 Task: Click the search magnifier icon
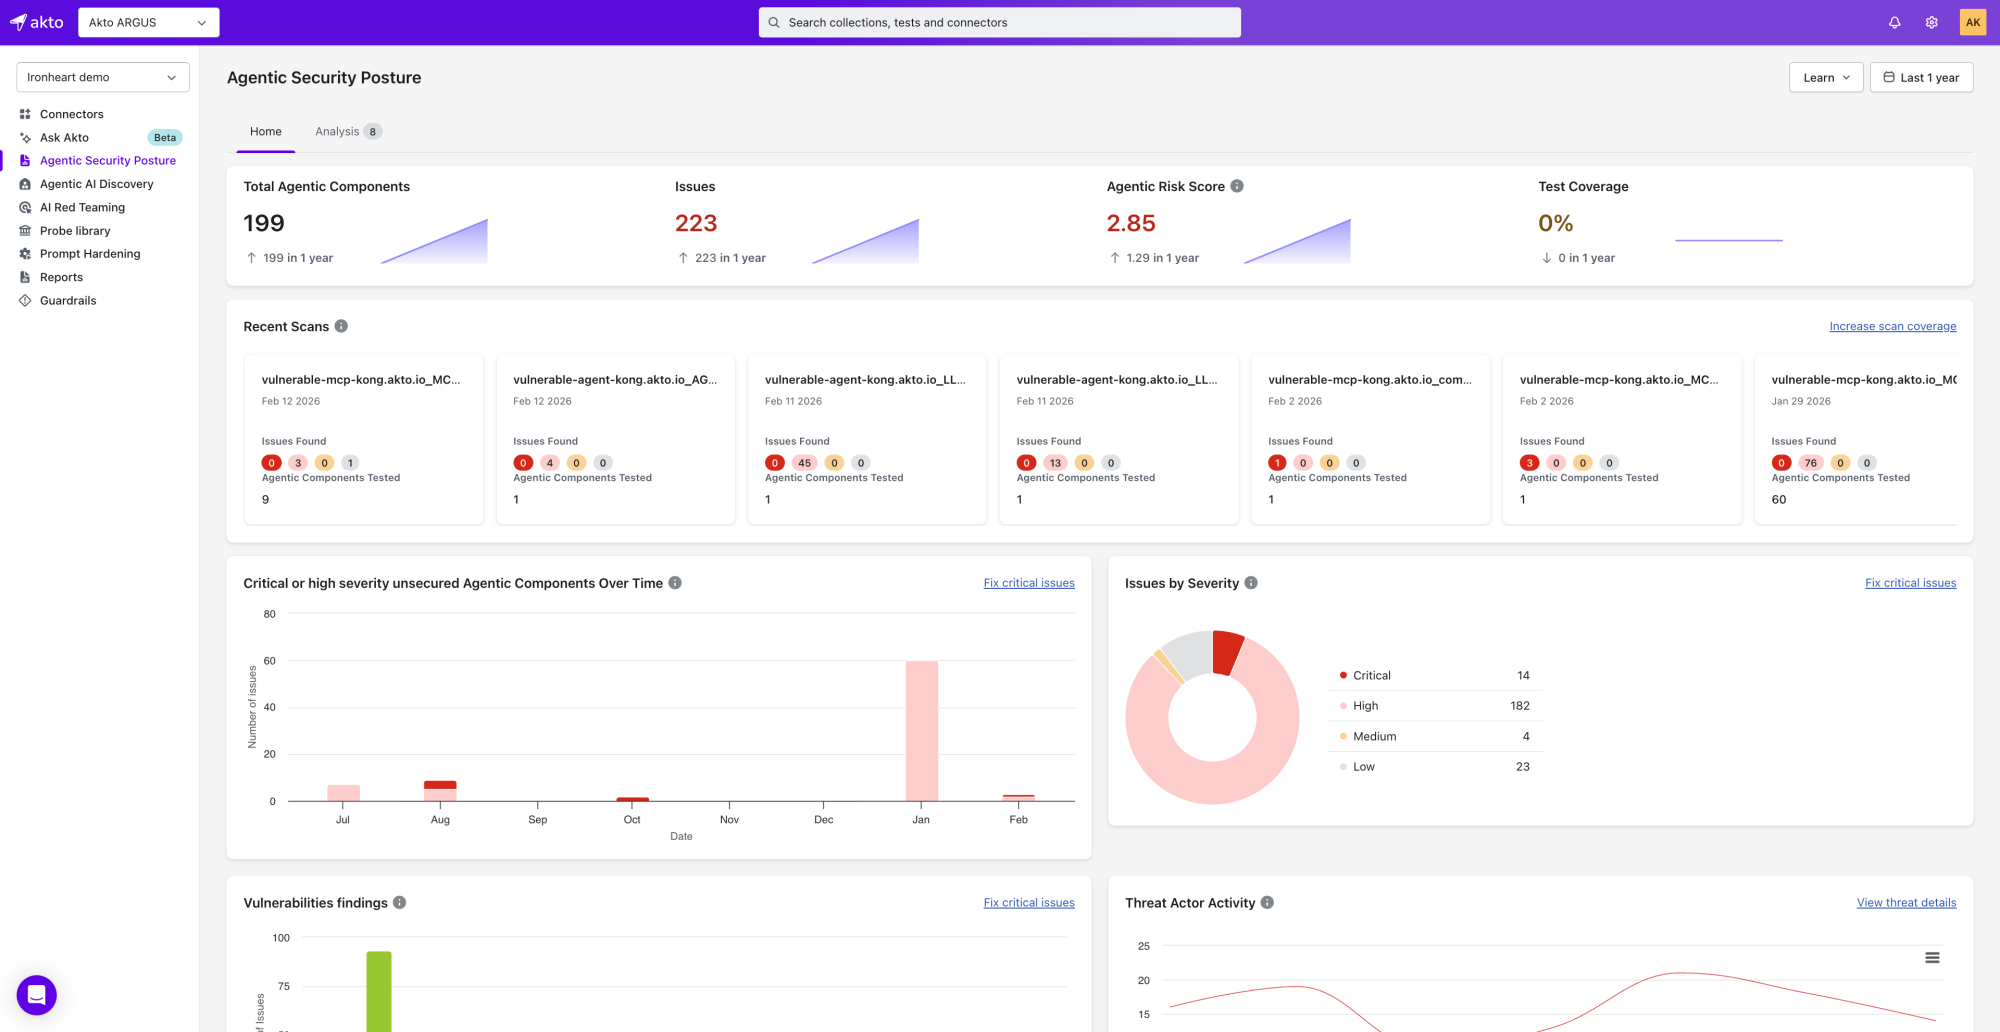pos(774,22)
